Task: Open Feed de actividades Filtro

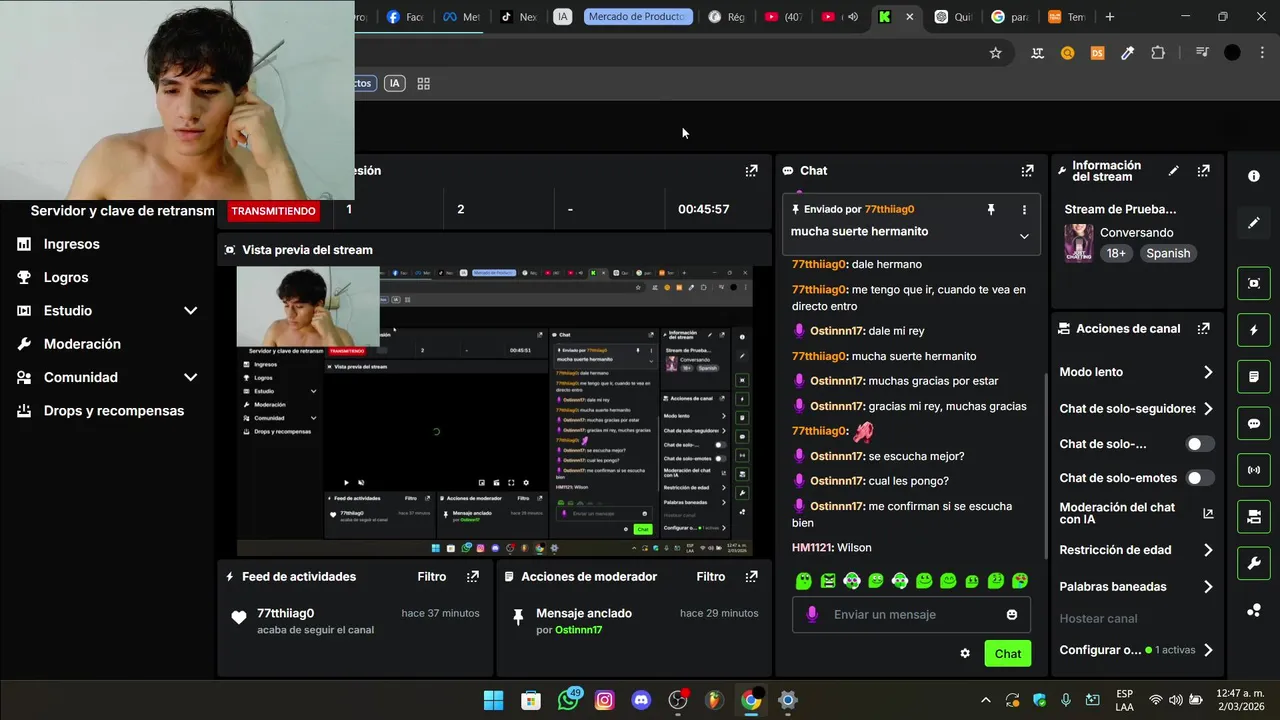Action: tap(432, 577)
